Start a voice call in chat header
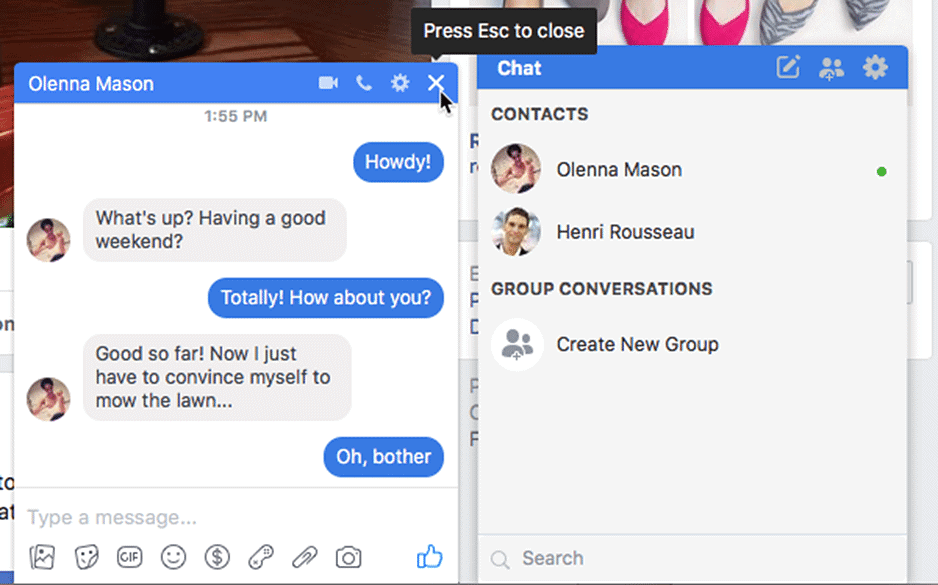 [x=364, y=83]
